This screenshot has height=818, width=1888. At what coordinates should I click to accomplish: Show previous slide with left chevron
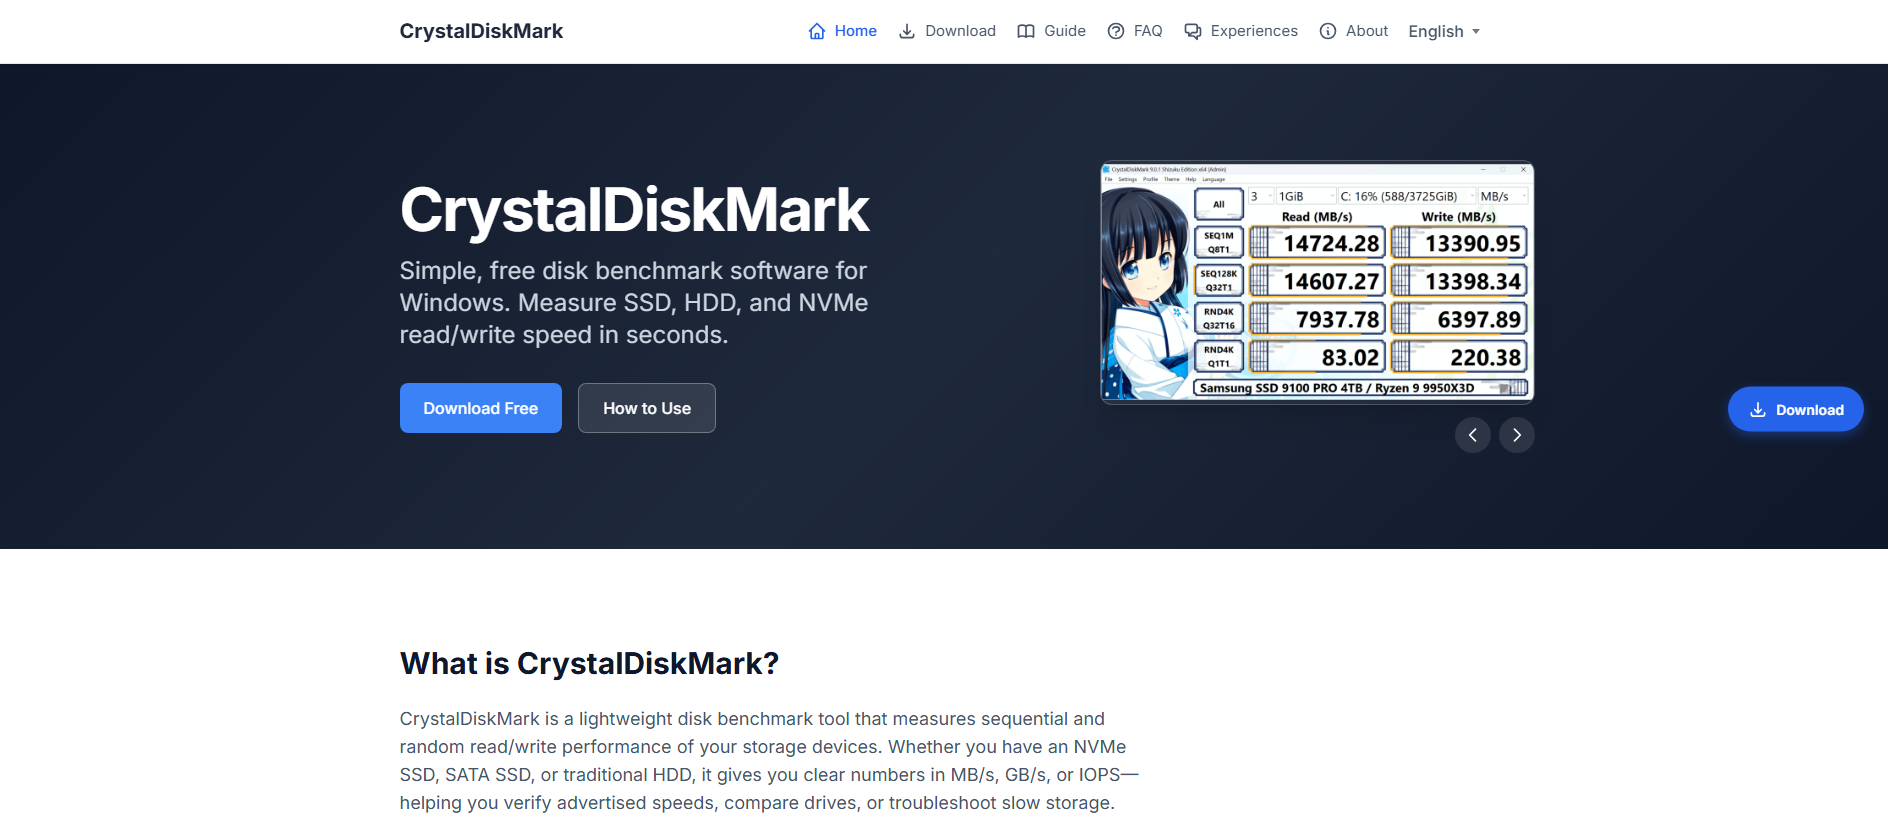(1473, 435)
